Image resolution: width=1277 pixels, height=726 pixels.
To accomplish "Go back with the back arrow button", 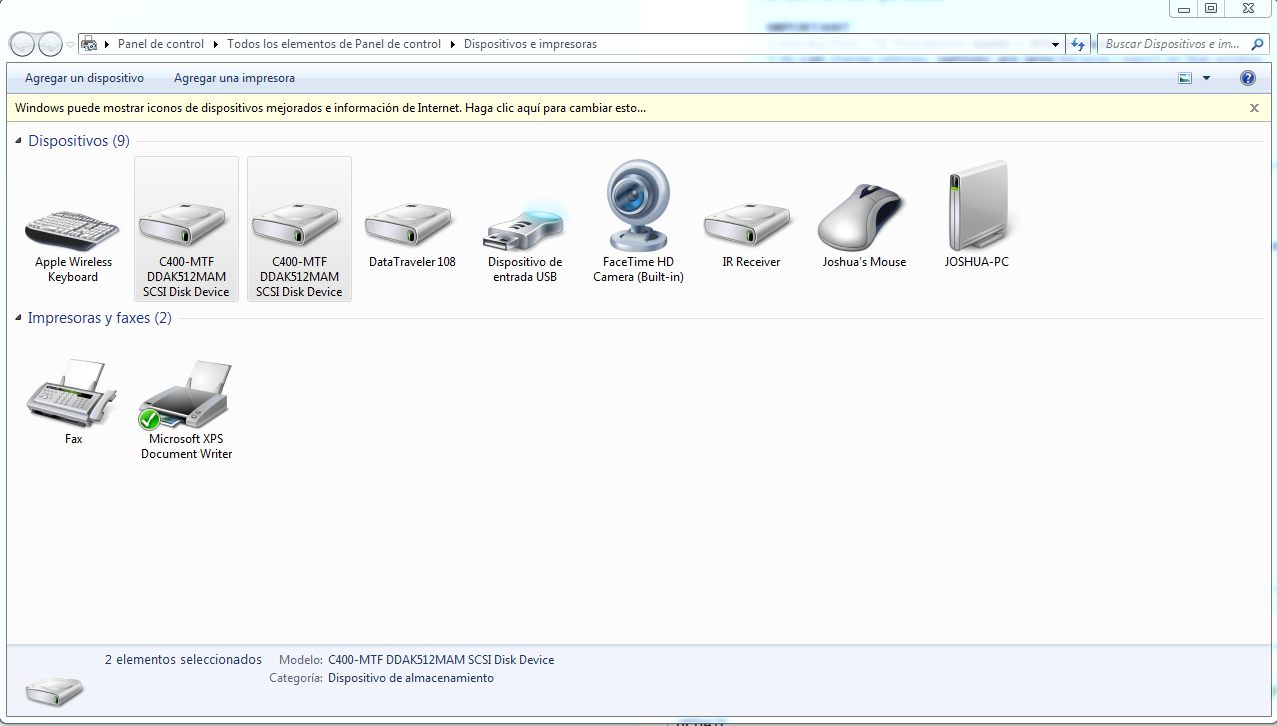I will 22,44.
